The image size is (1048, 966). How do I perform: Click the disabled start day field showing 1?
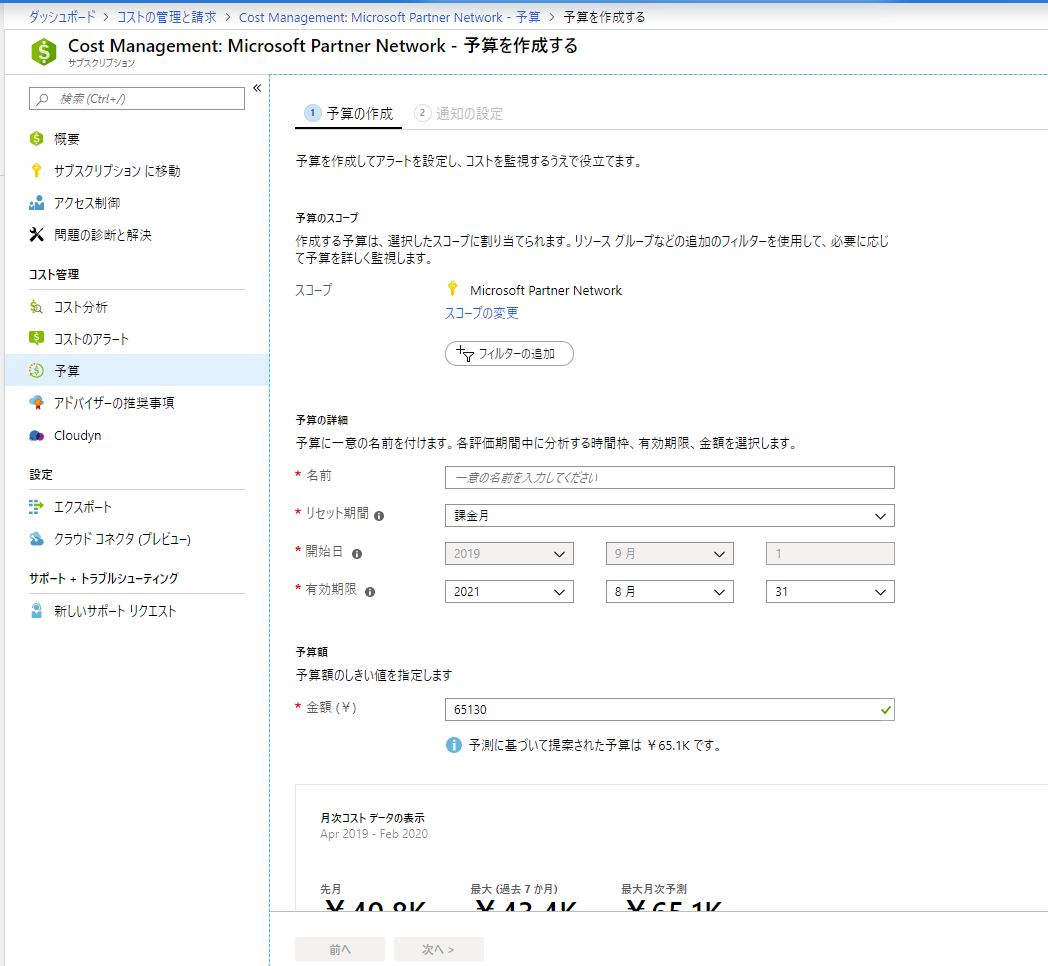point(830,554)
